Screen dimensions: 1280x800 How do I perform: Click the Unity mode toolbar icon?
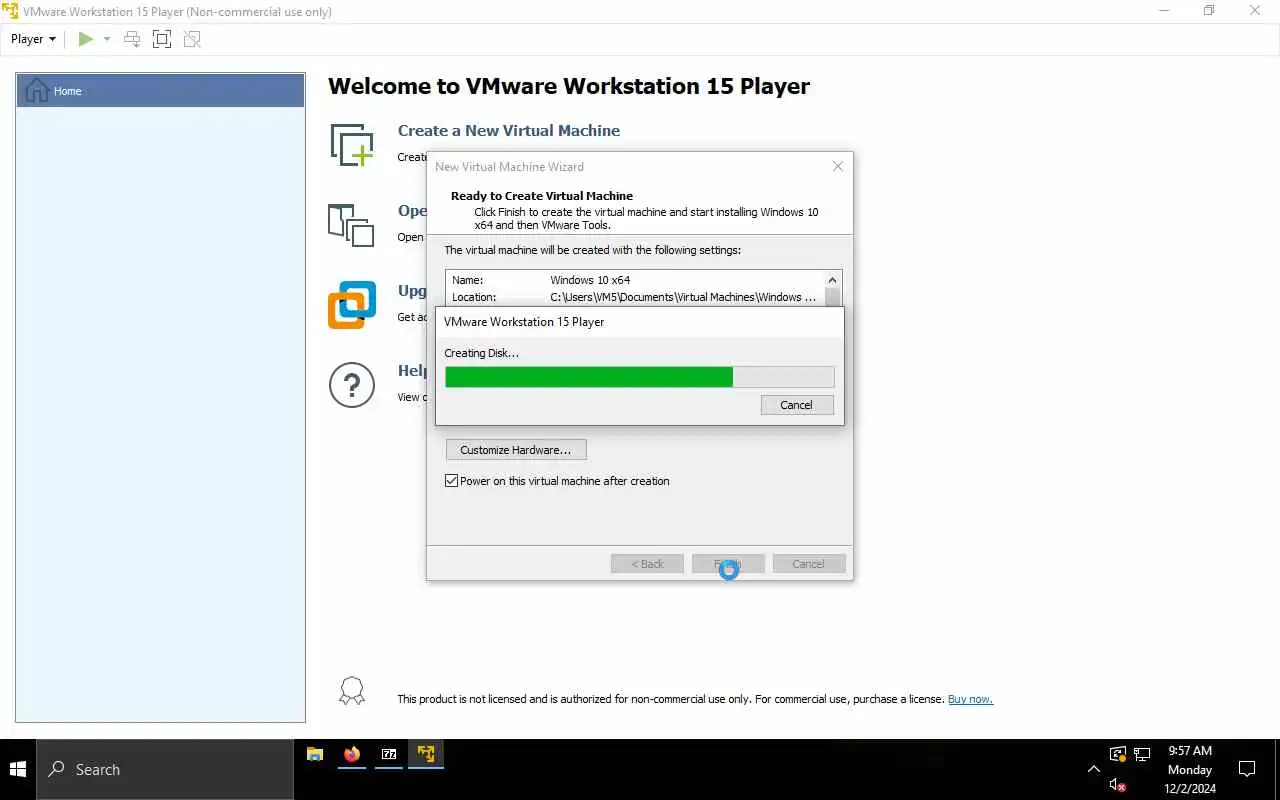(x=192, y=39)
